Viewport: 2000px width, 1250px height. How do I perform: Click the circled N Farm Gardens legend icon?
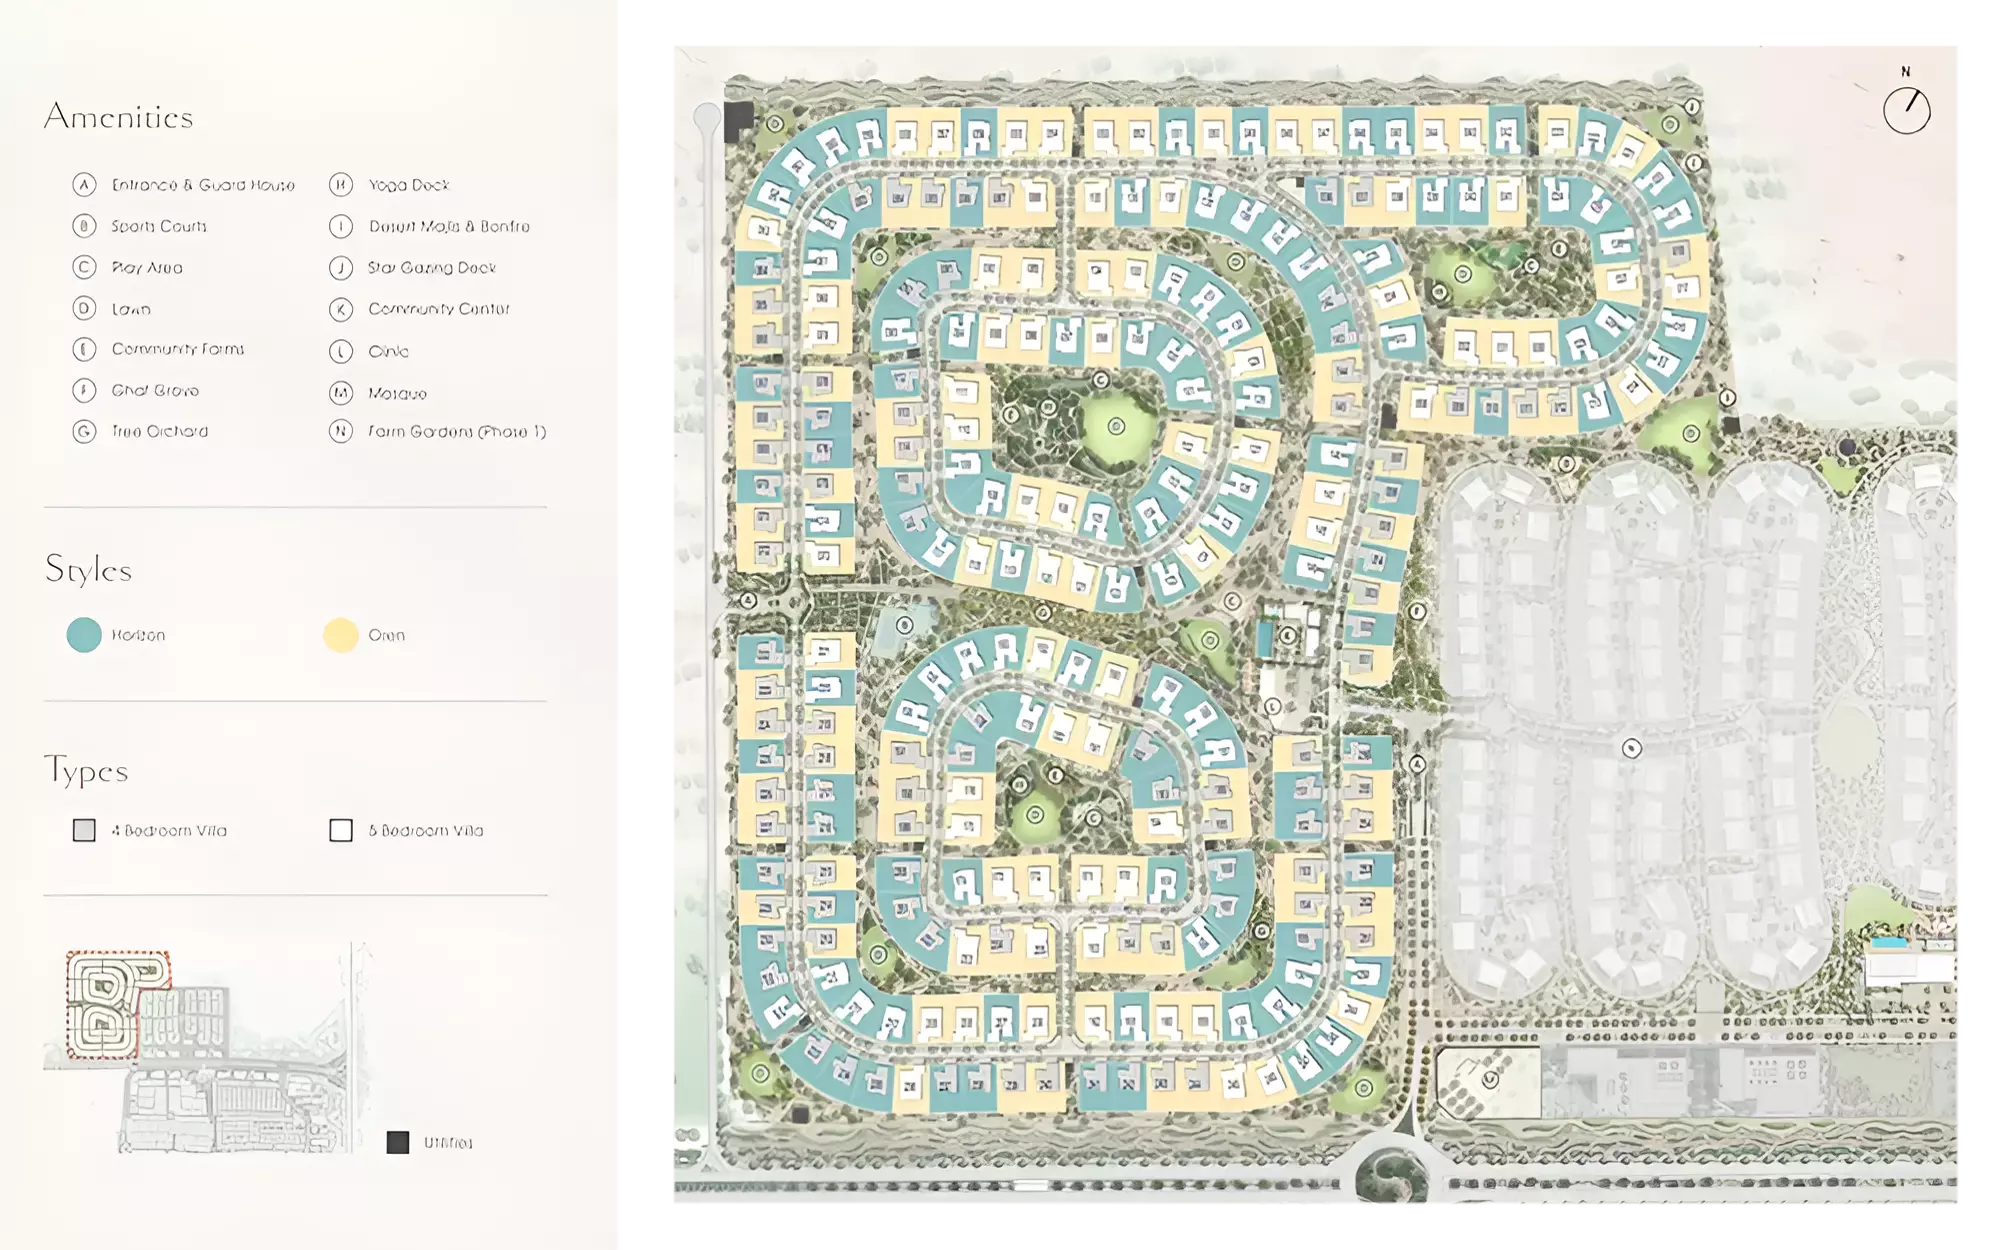click(x=341, y=431)
